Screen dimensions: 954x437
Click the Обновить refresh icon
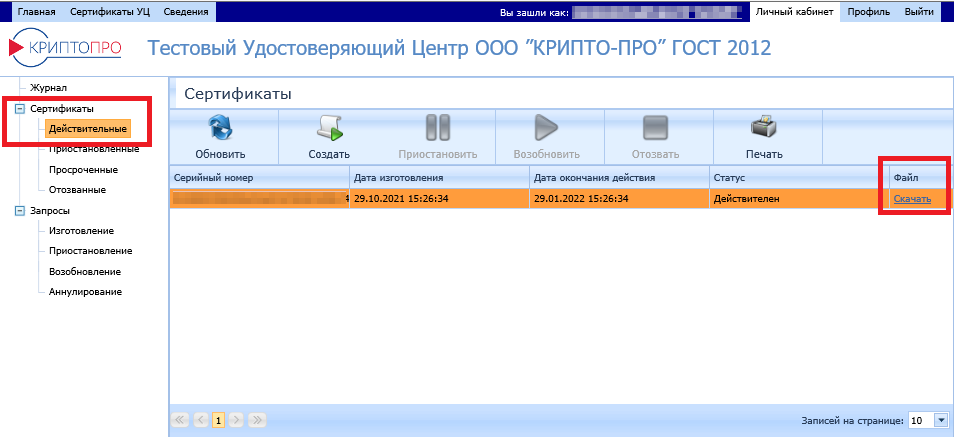220,128
